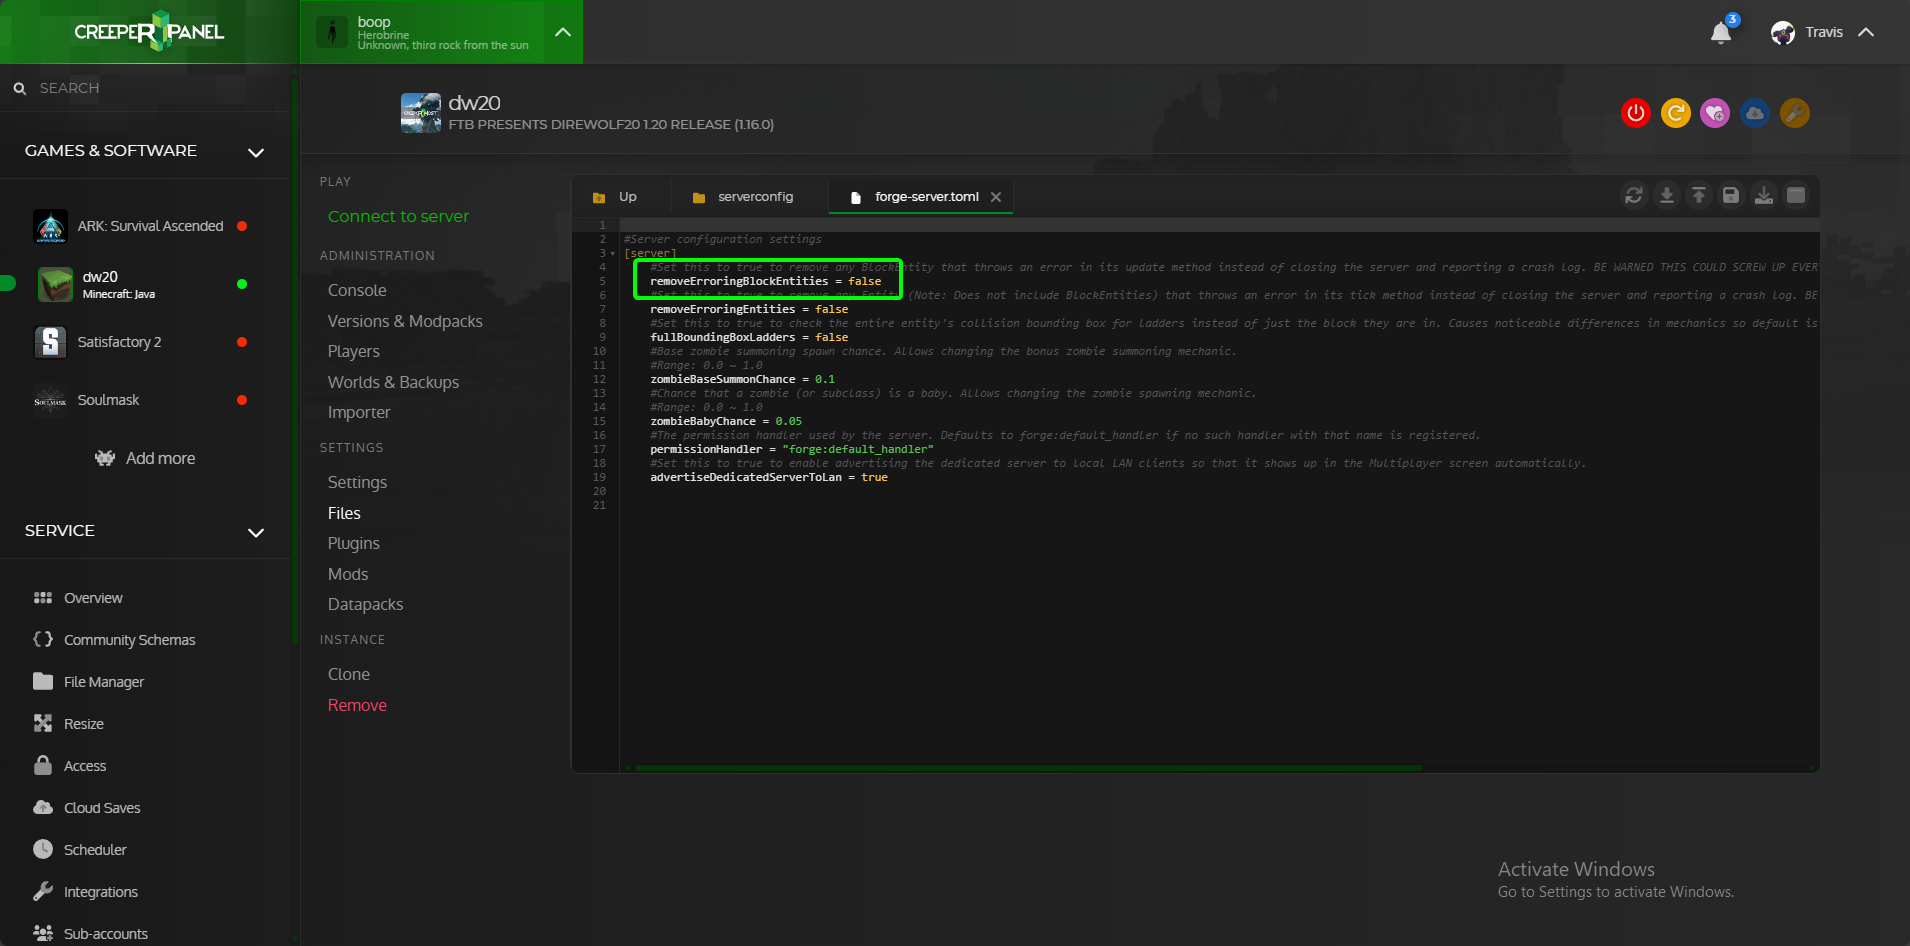This screenshot has width=1910, height=946.
Task: Click the ARK: Survival Ascended game icon
Action: pos(50,227)
